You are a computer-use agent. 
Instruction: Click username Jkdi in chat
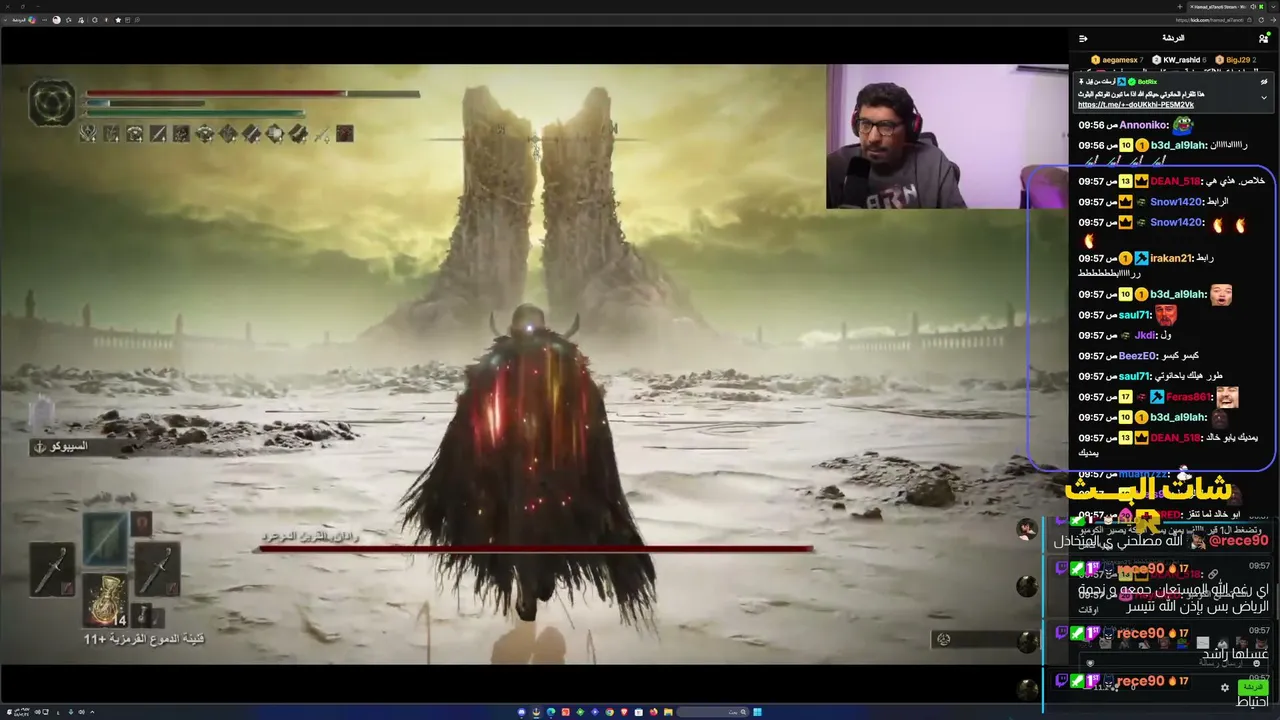point(1144,336)
